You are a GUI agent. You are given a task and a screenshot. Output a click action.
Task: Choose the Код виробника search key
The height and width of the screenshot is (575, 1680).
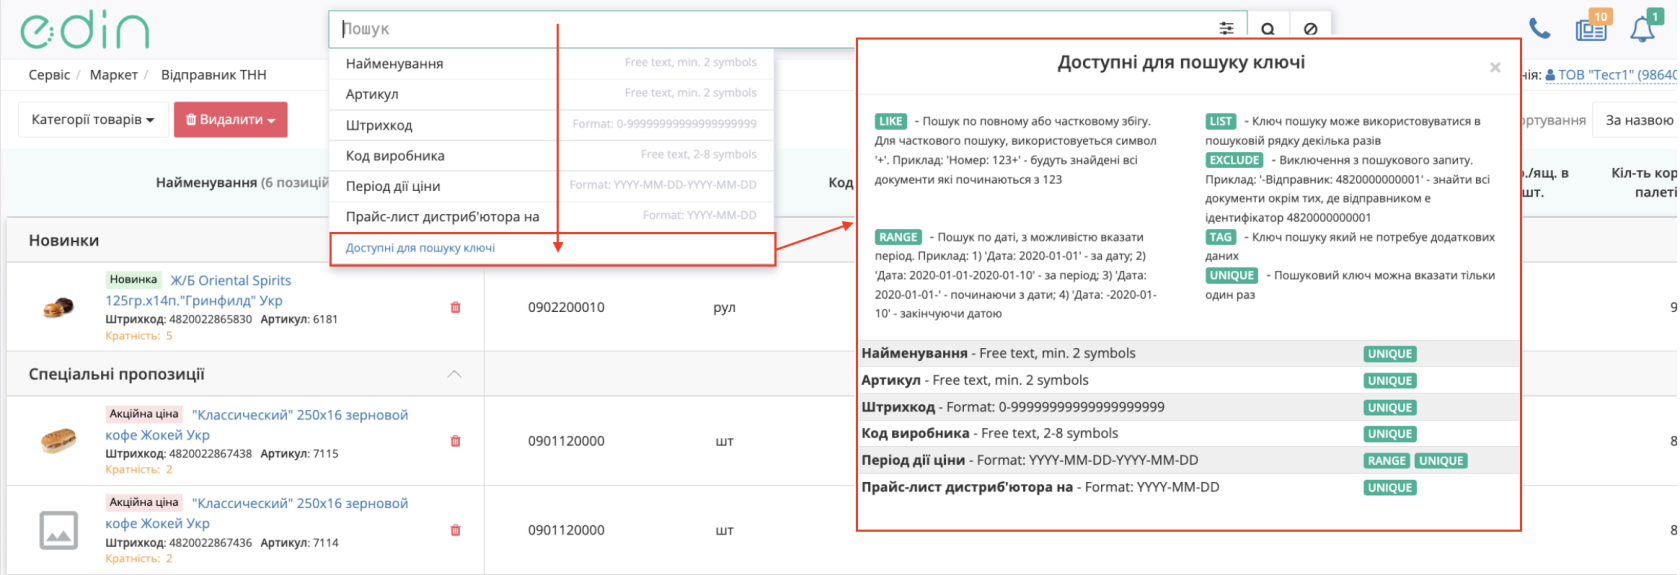pos(552,155)
